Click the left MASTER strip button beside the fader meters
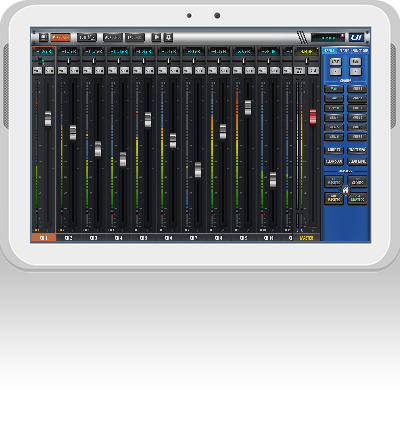This screenshot has height=437, width=401. click(x=299, y=71)
